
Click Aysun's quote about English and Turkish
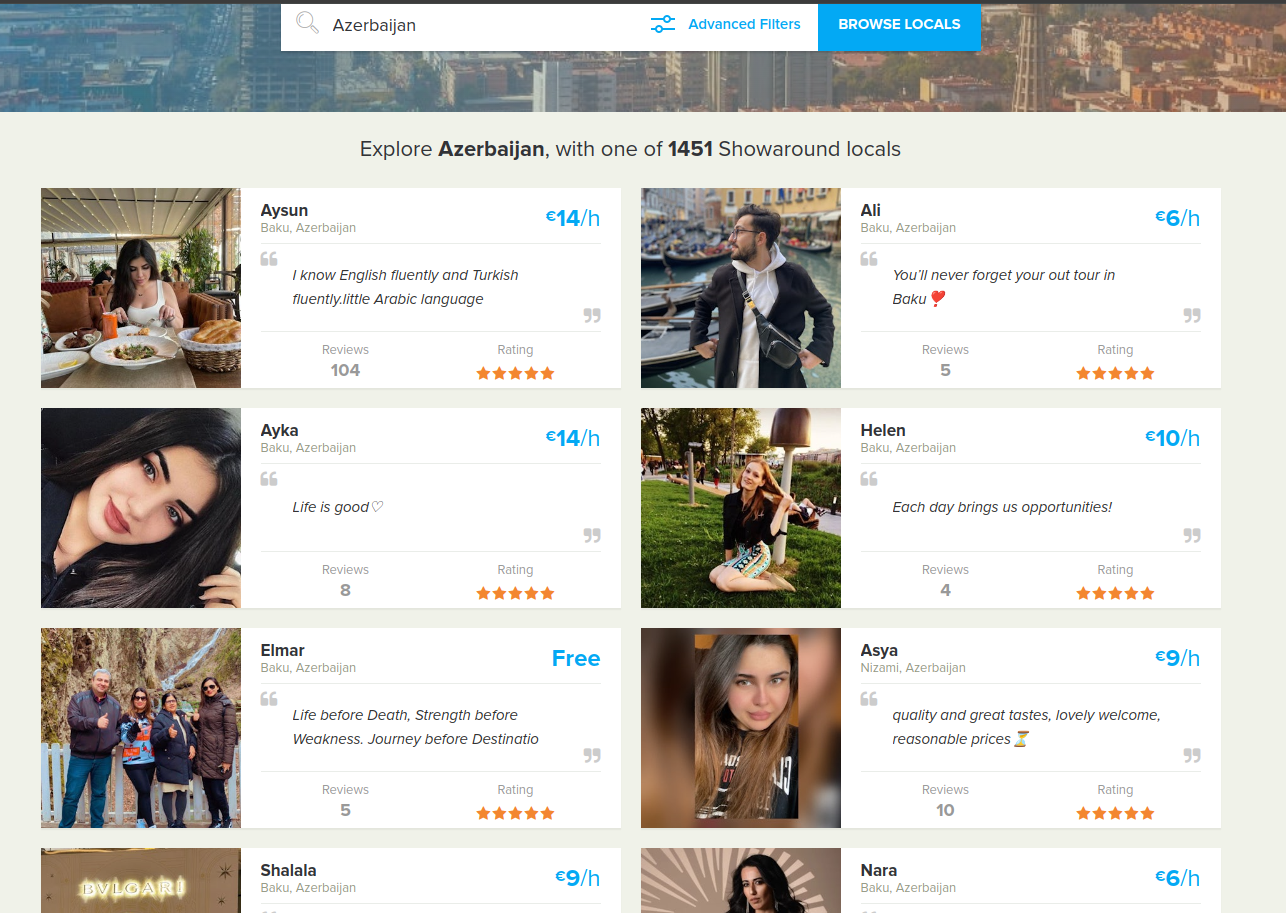tap(405, 287)
